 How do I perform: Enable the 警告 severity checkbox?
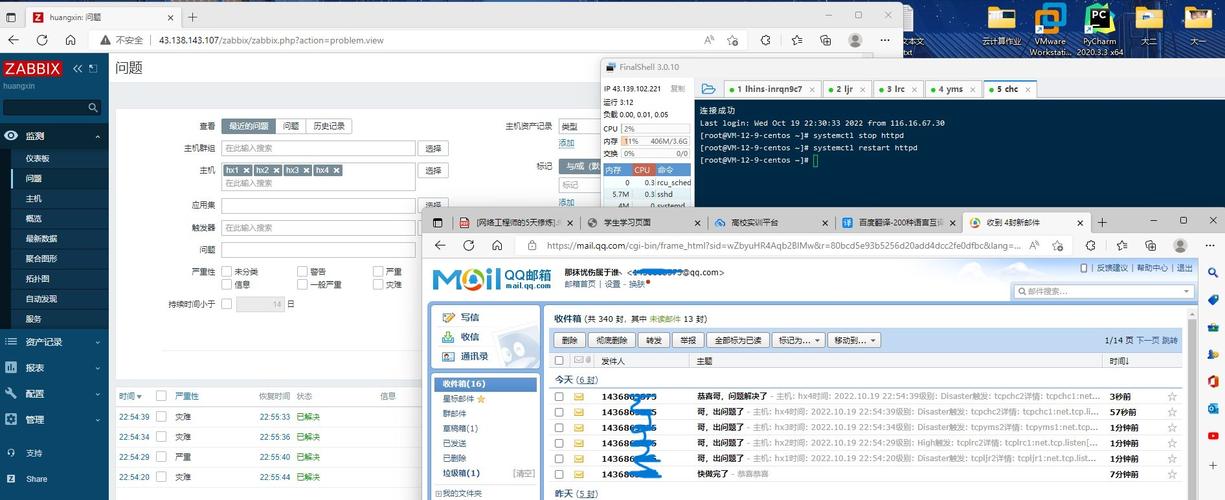302,271
